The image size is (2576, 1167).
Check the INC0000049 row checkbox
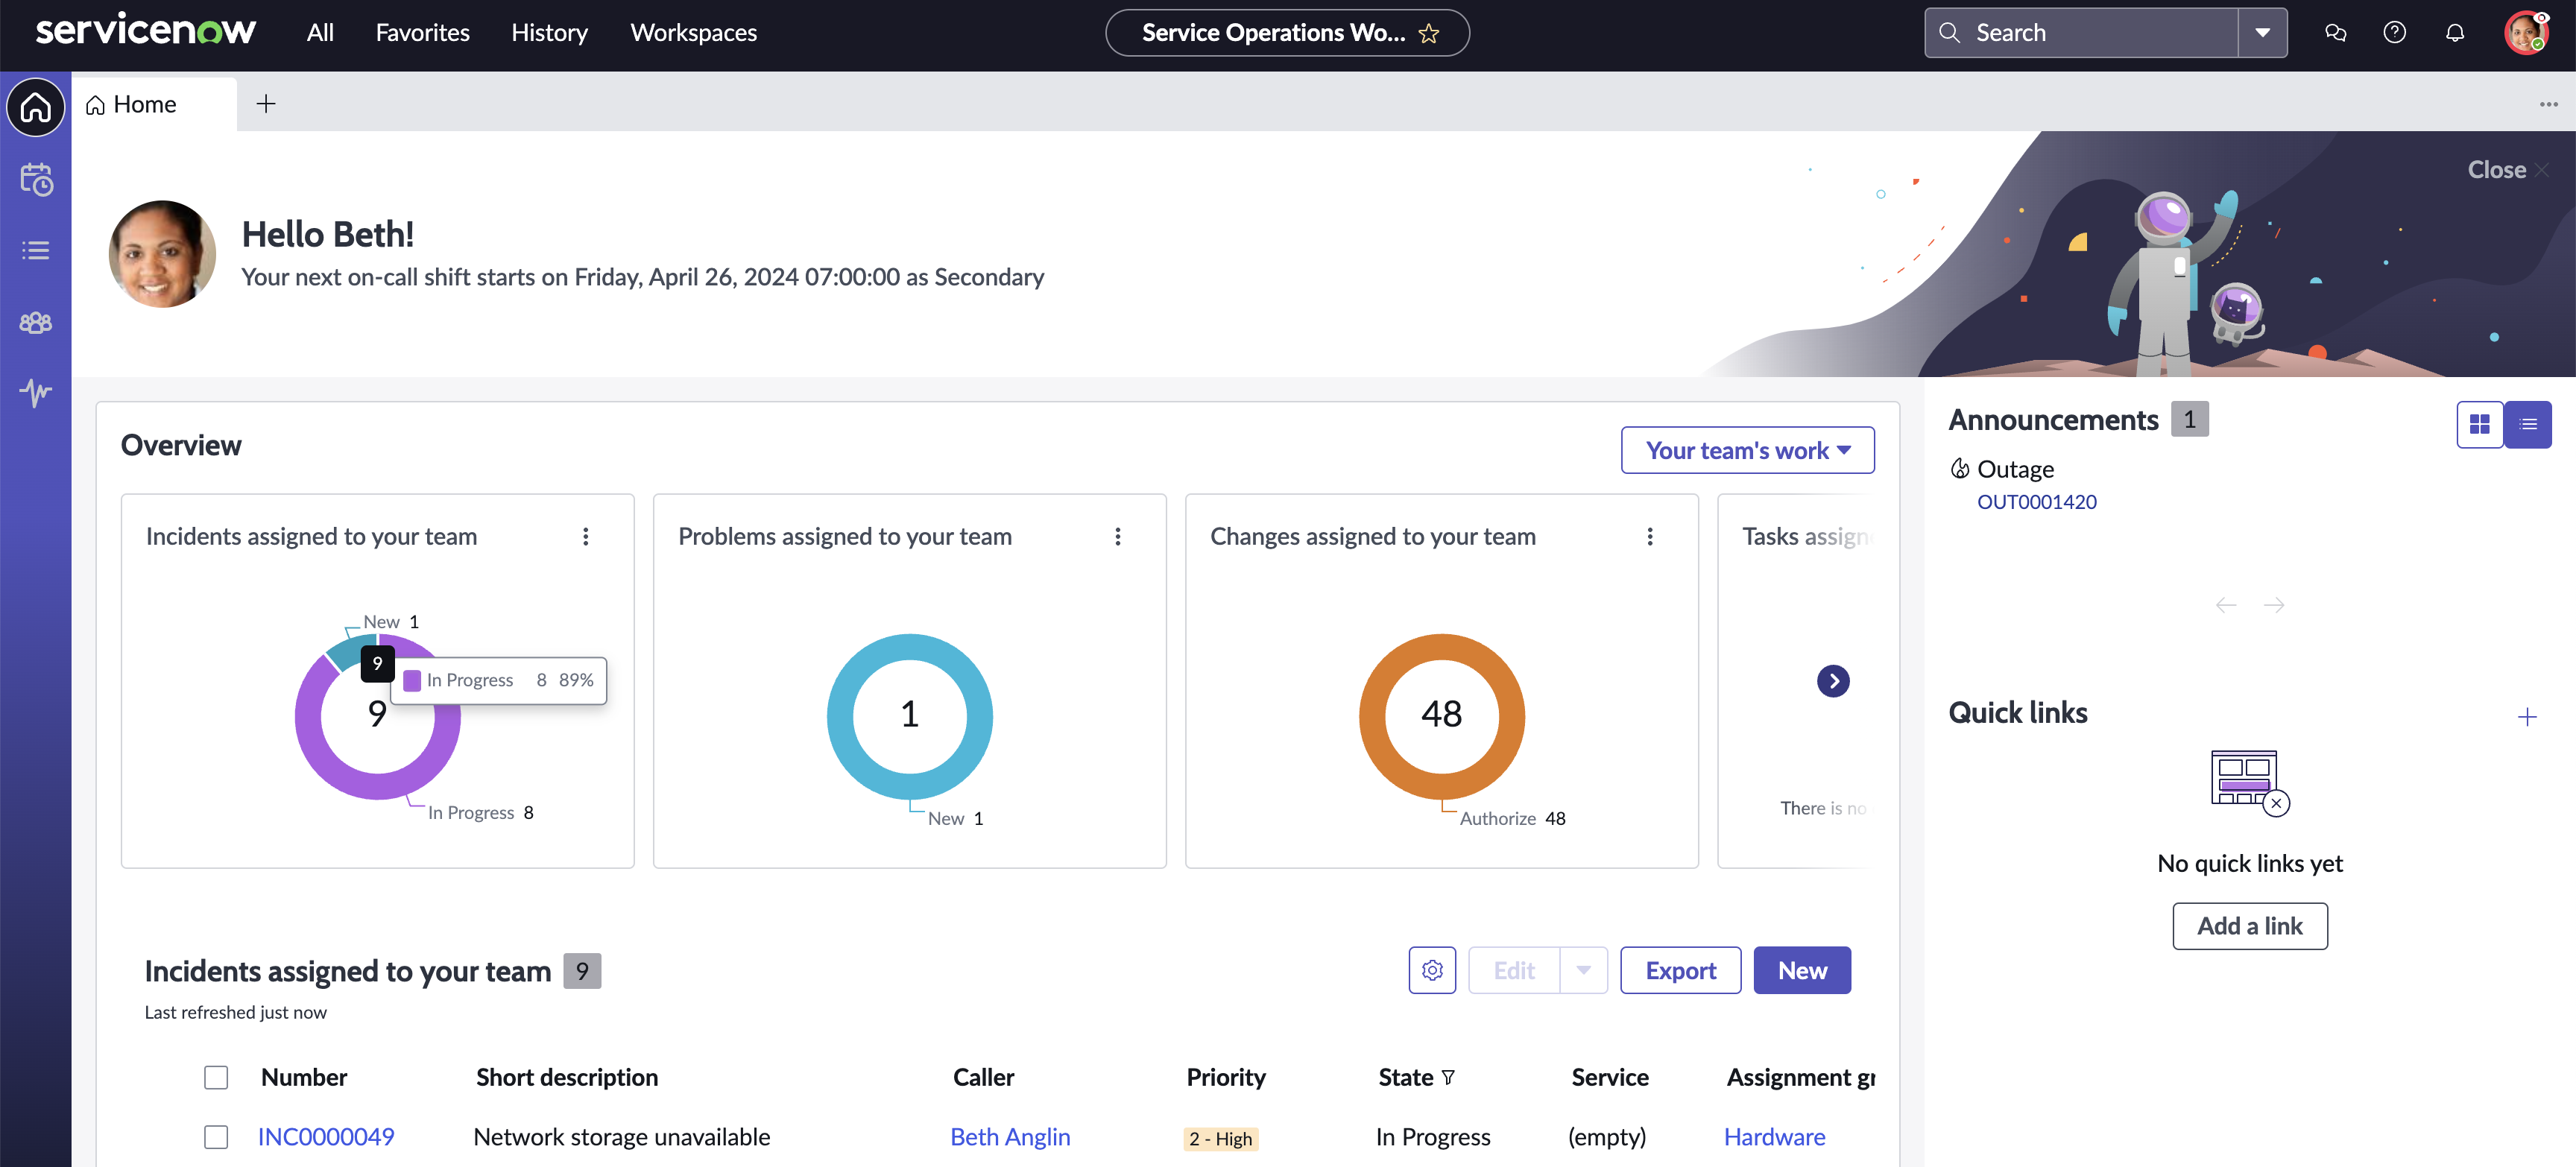[216, 1137]
